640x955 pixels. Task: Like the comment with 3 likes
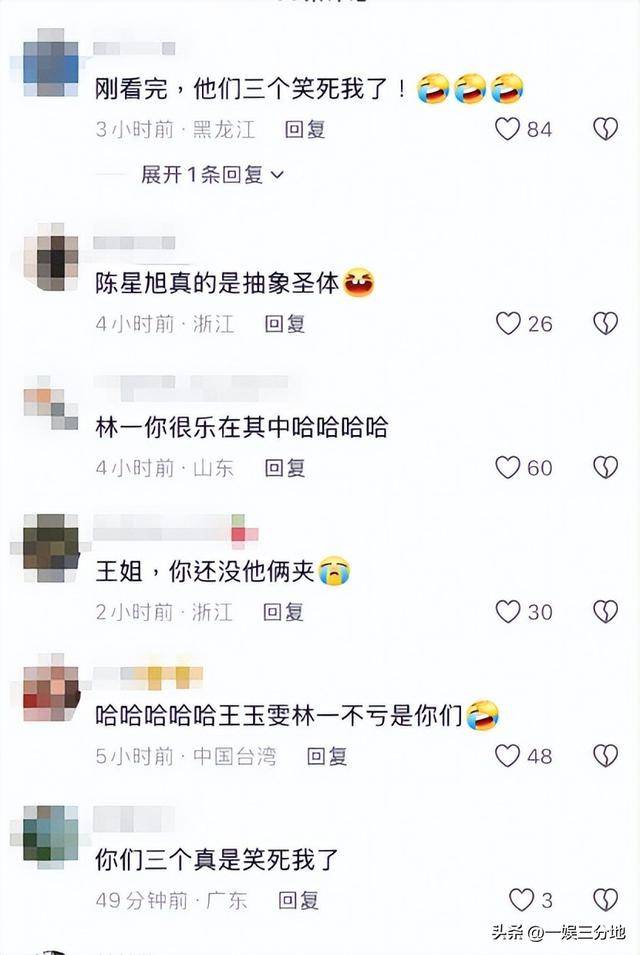coord(521,900)
